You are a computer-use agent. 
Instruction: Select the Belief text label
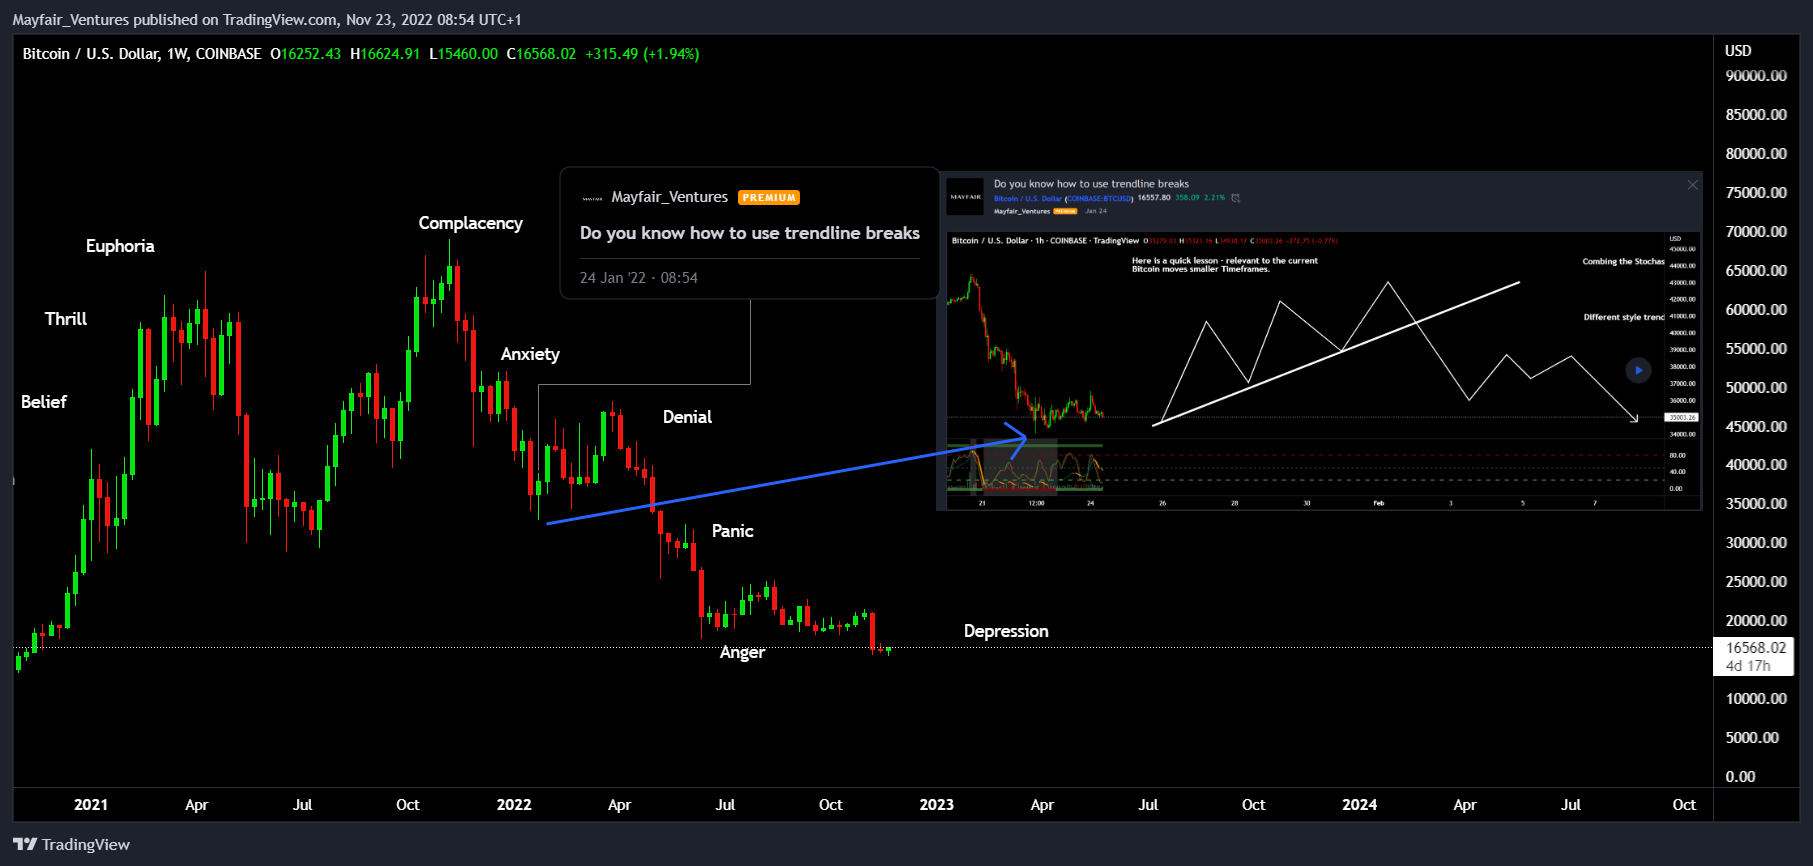click(44, 402)
